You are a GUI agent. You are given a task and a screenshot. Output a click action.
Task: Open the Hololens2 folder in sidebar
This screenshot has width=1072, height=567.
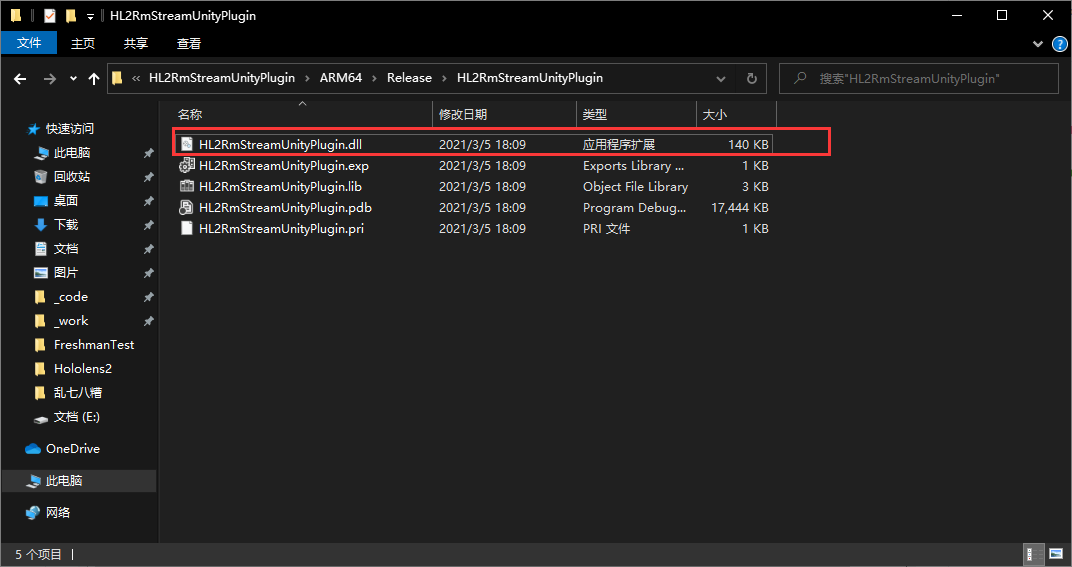click(83, 369)
